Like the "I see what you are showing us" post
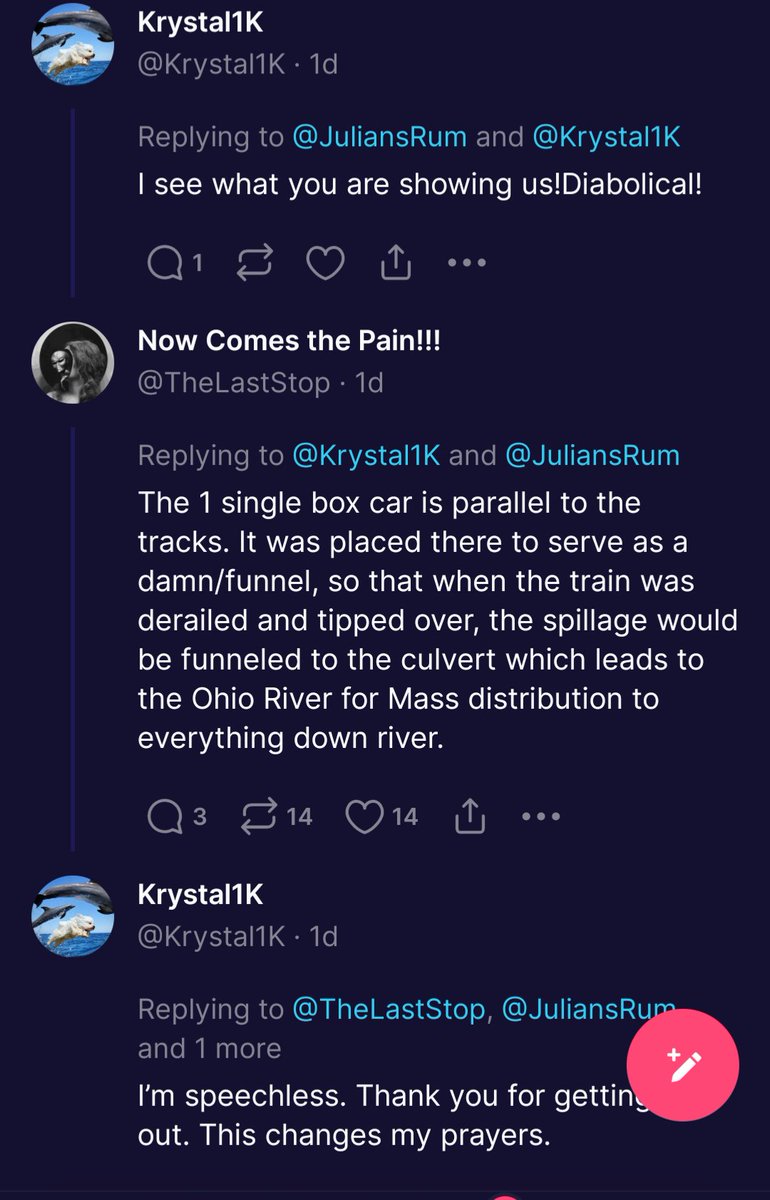 click(324, 263)
